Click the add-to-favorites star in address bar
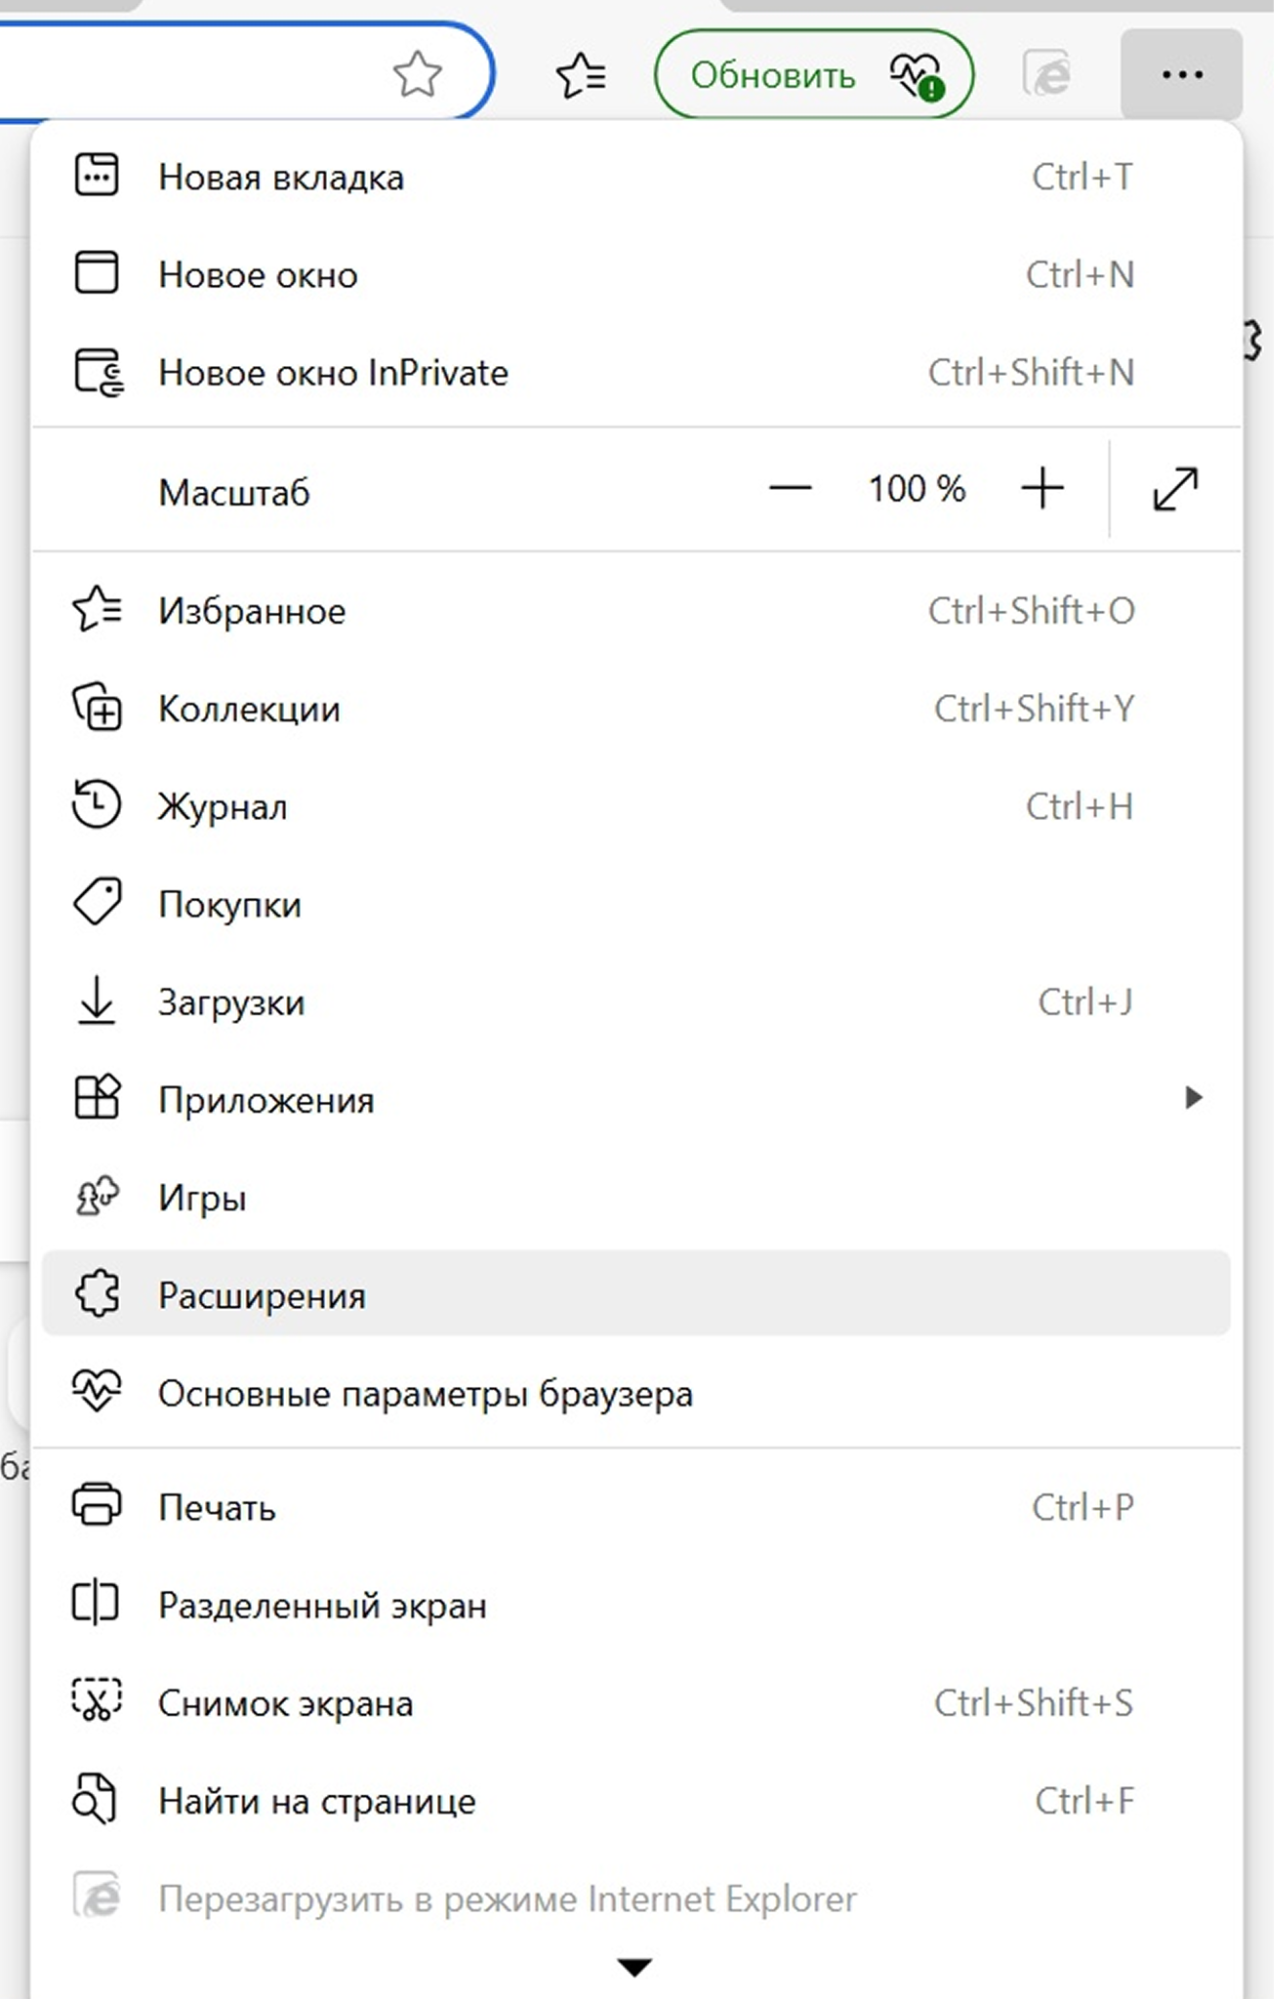The width and height of the screenshot is (1274, 1999). (x=417, y=75)
